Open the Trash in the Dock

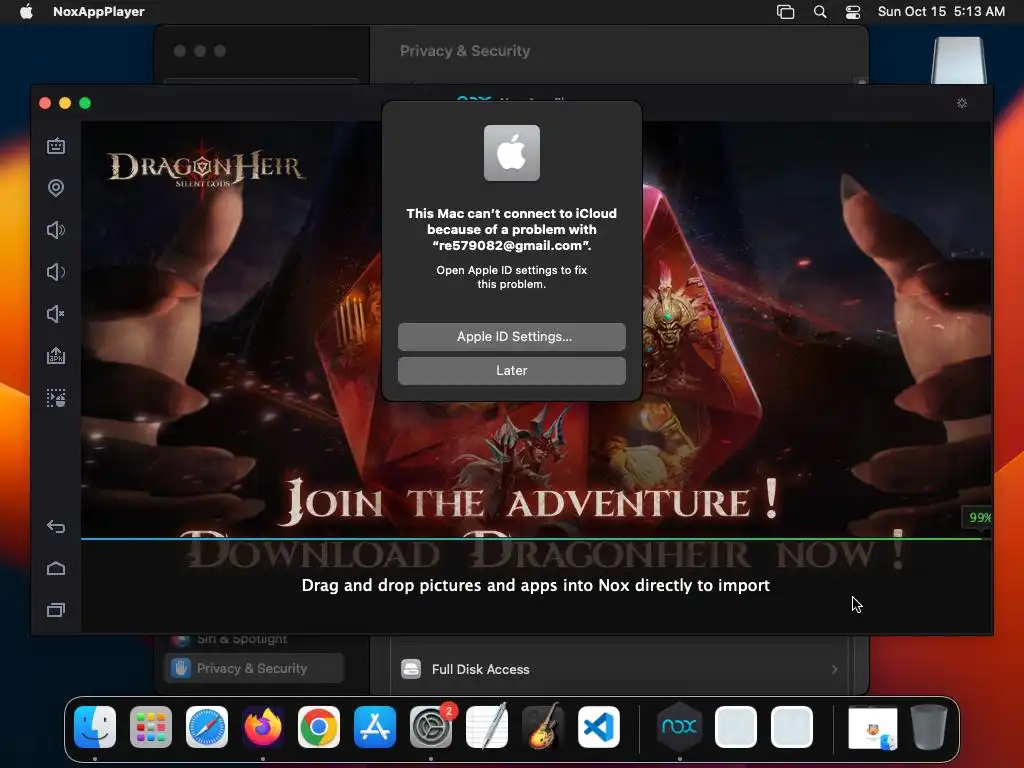[x=929, y=726]
